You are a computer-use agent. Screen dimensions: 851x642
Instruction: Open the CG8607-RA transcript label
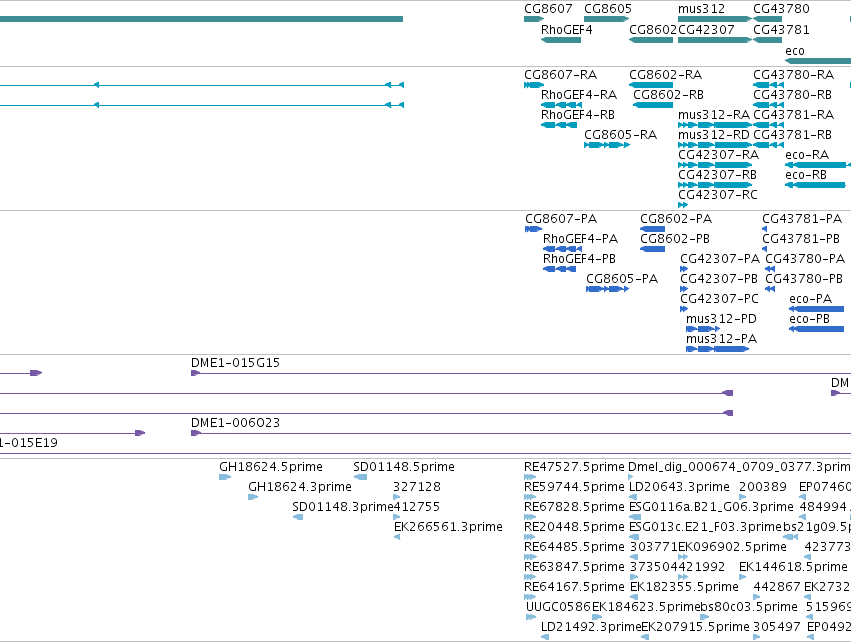(561, 75)
